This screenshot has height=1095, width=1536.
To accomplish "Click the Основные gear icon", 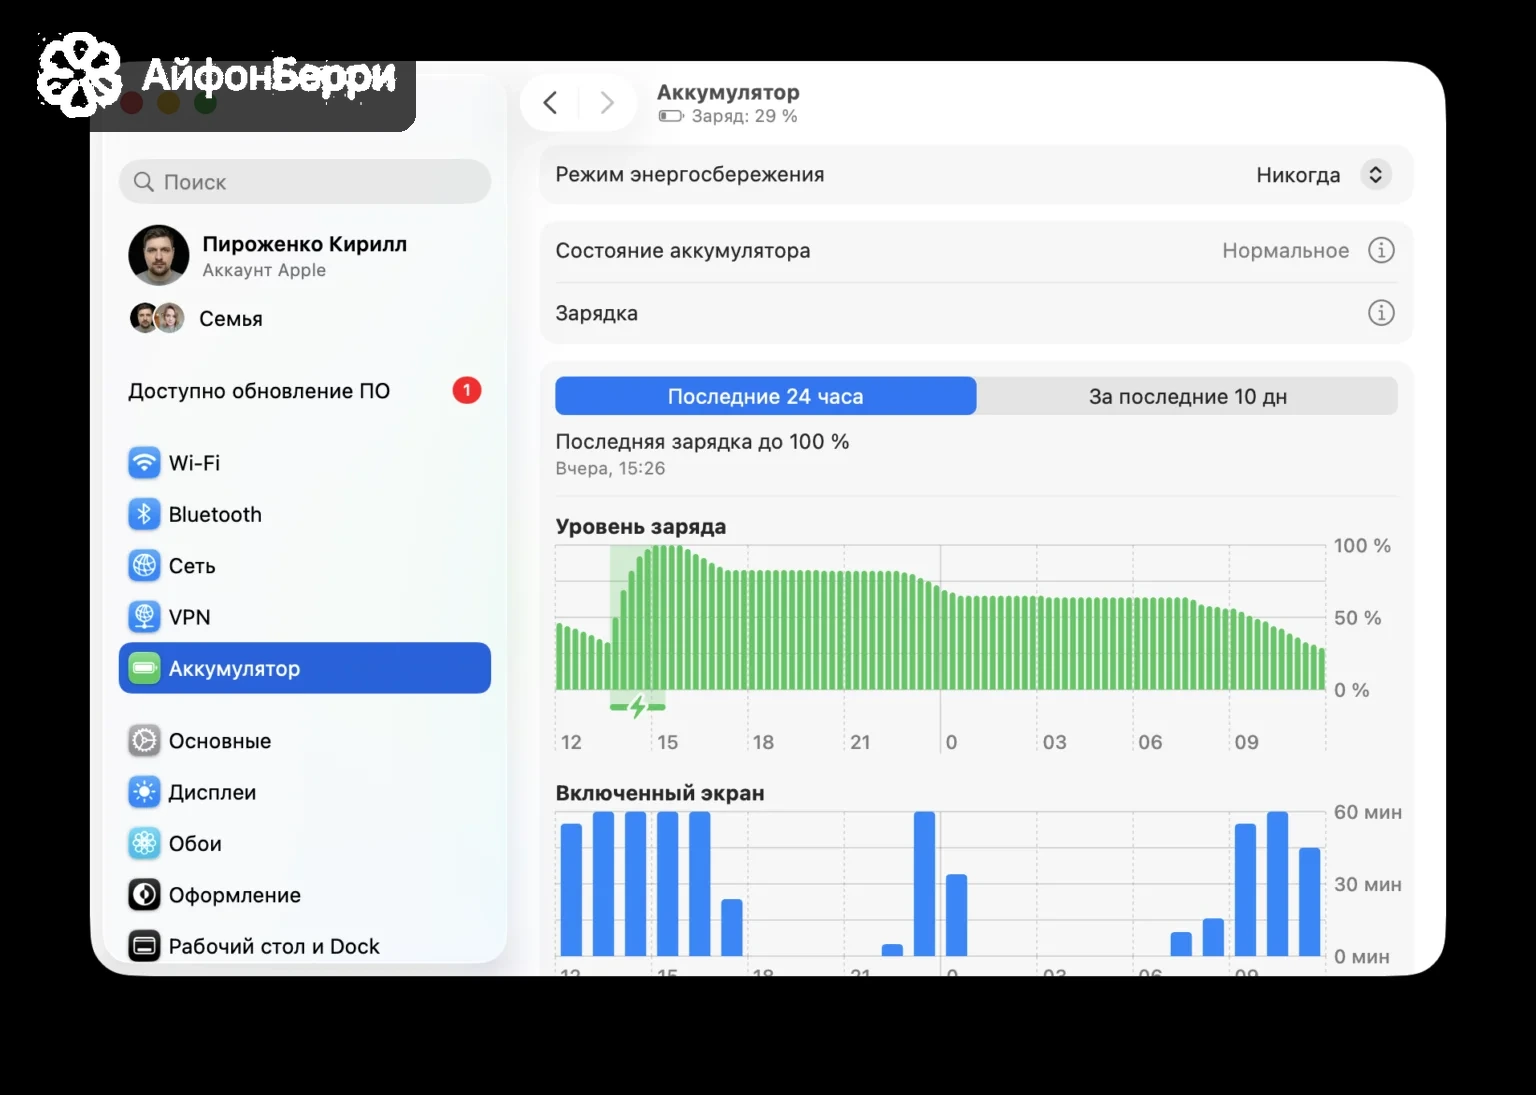I will point(144,741).
